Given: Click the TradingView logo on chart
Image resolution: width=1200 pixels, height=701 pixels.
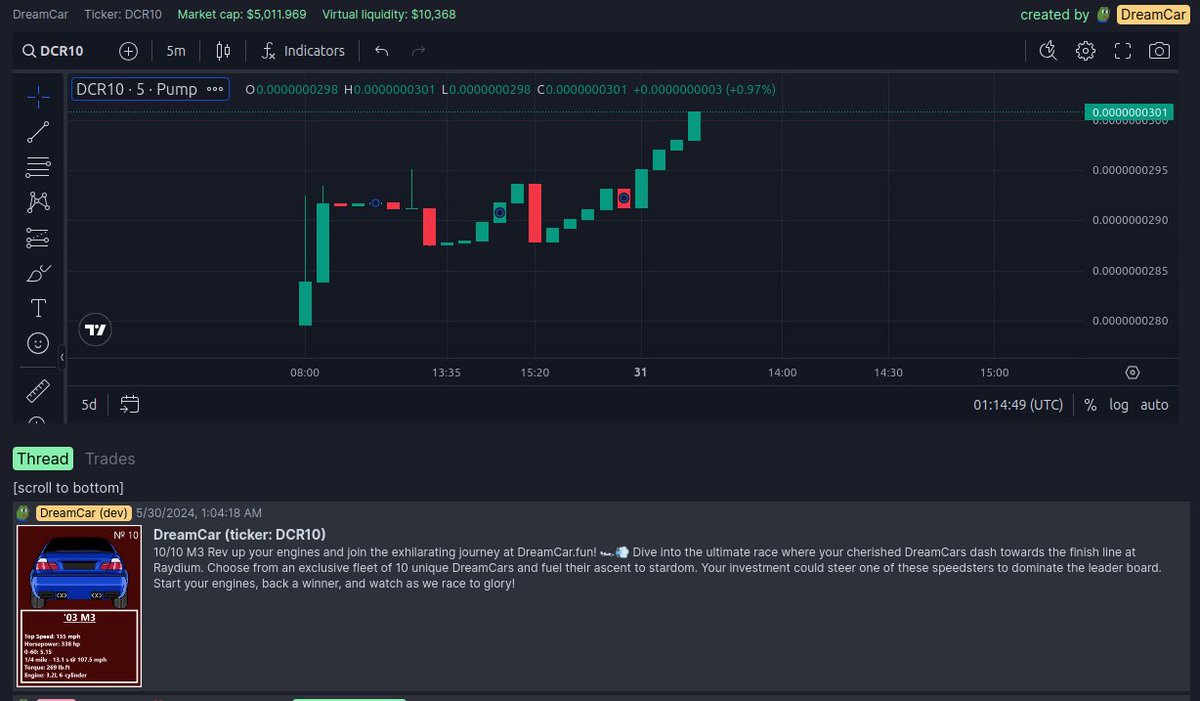Looking at the screenshot, I should 95,329.
